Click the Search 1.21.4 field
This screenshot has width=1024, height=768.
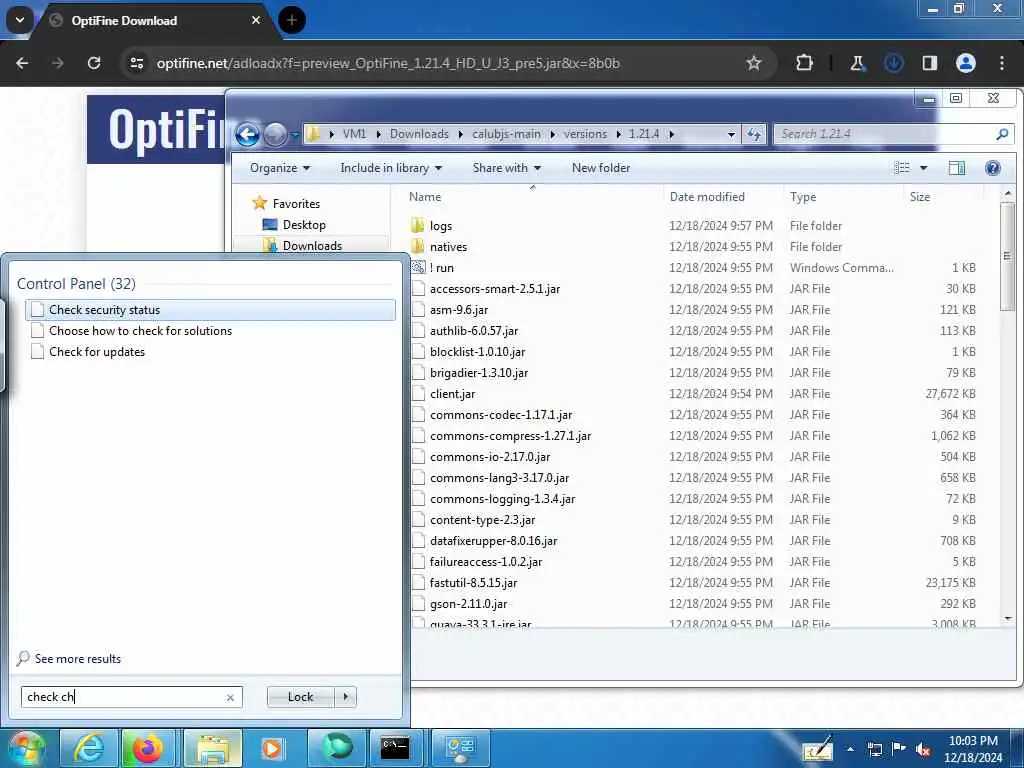click(885, 135)
